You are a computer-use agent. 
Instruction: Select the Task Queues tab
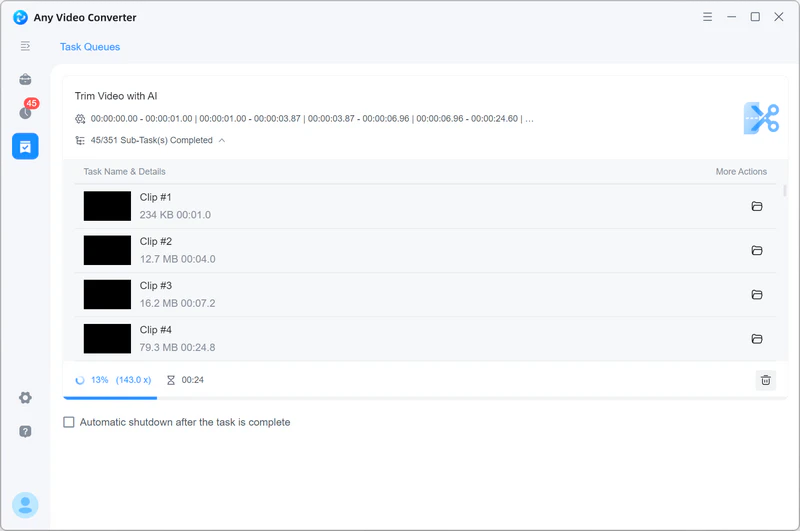90,46
